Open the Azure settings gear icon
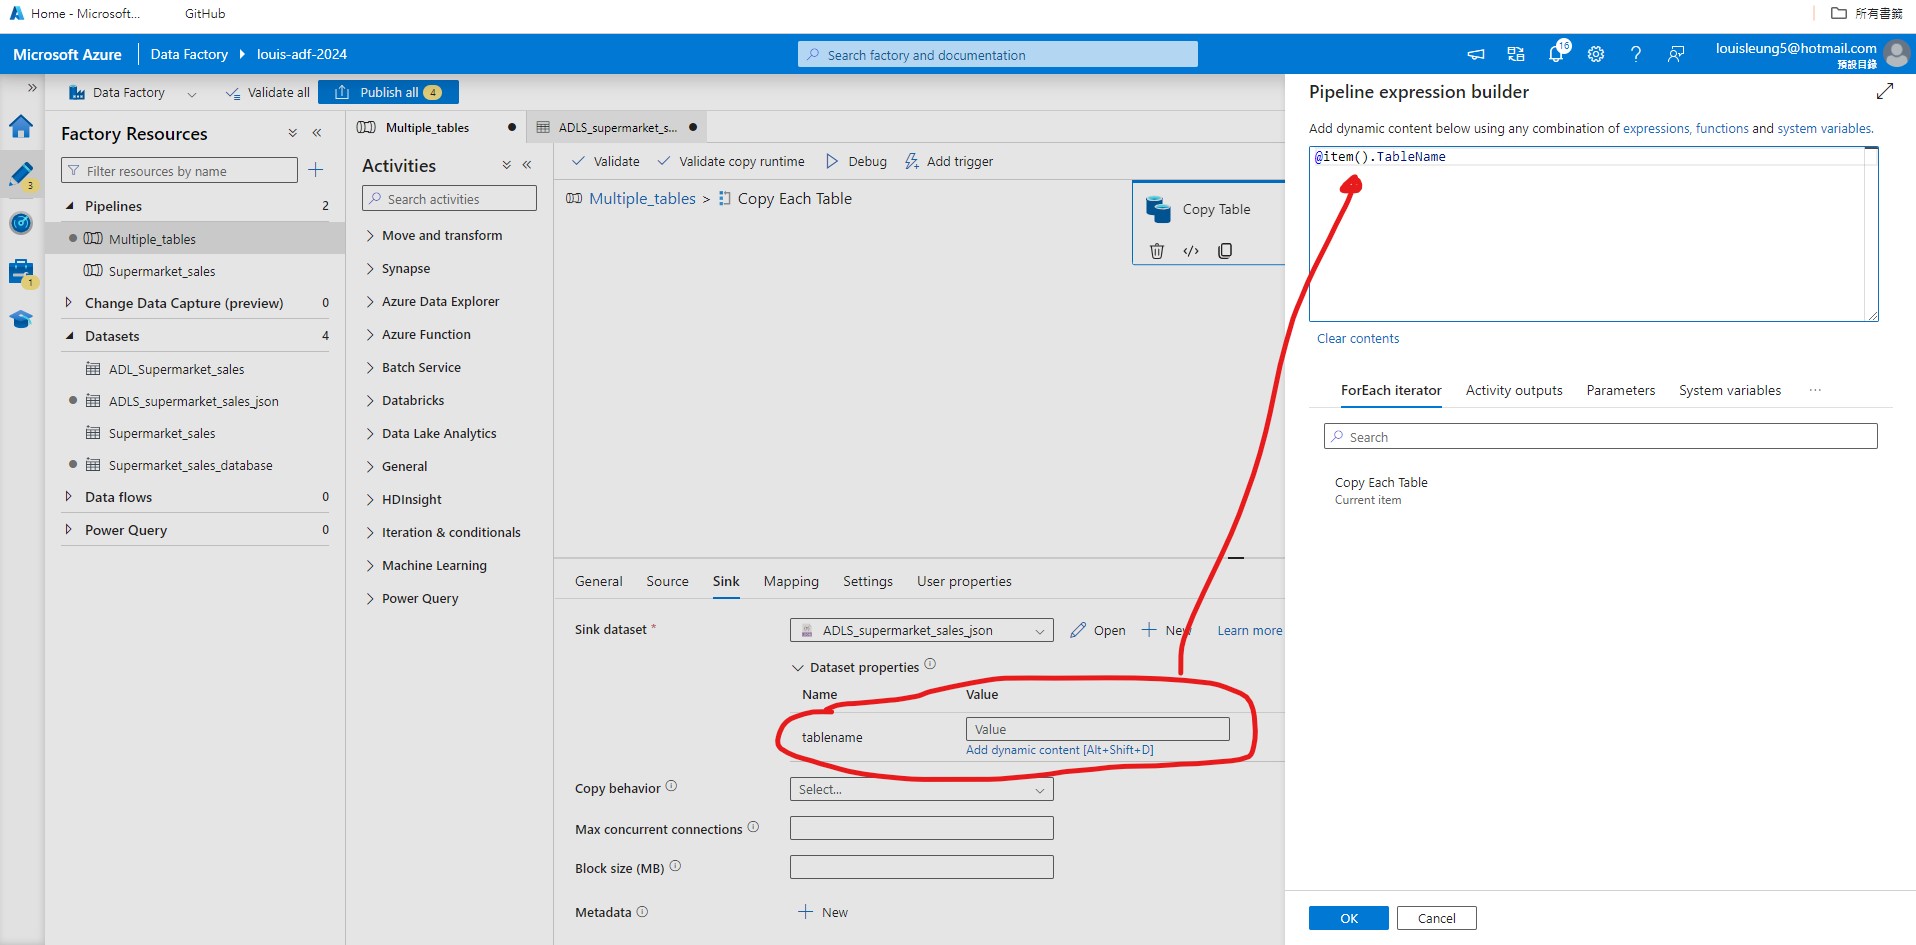 click(1595, 53)
